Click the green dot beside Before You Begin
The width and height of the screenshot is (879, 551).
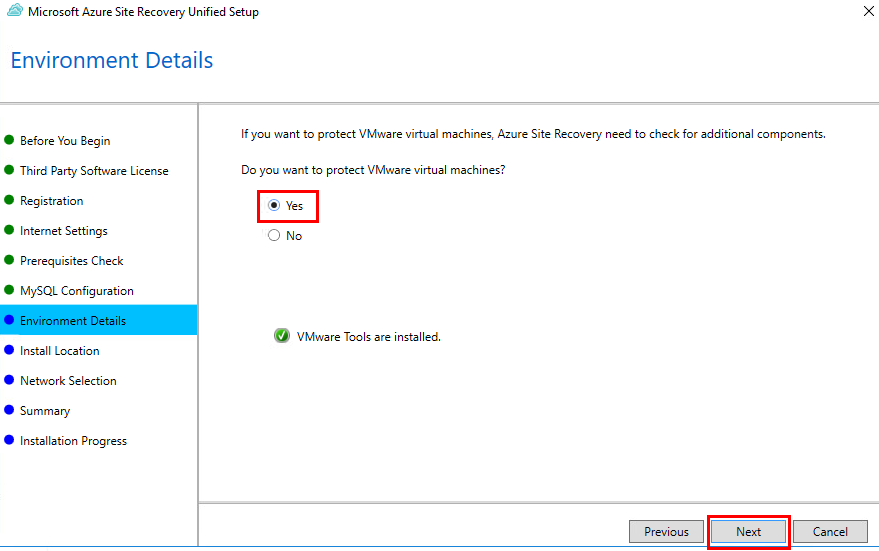point(9,140)
